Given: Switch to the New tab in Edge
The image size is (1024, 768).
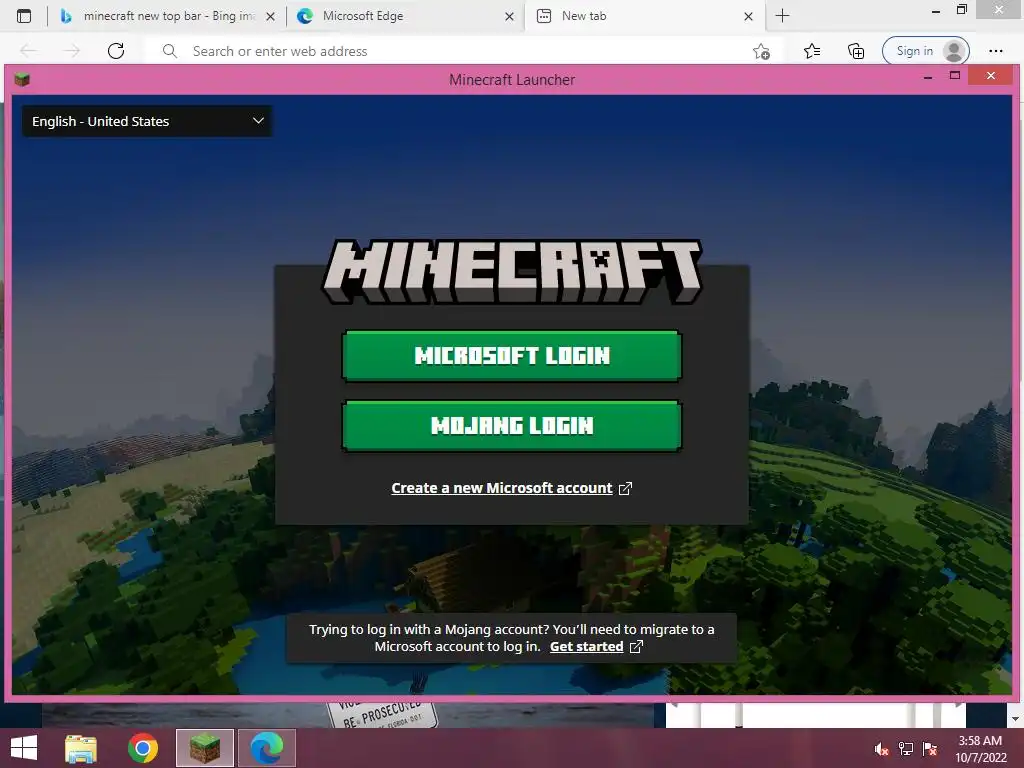Looking at the screenshot, I should pyautogui.click(x=645, y=16).
